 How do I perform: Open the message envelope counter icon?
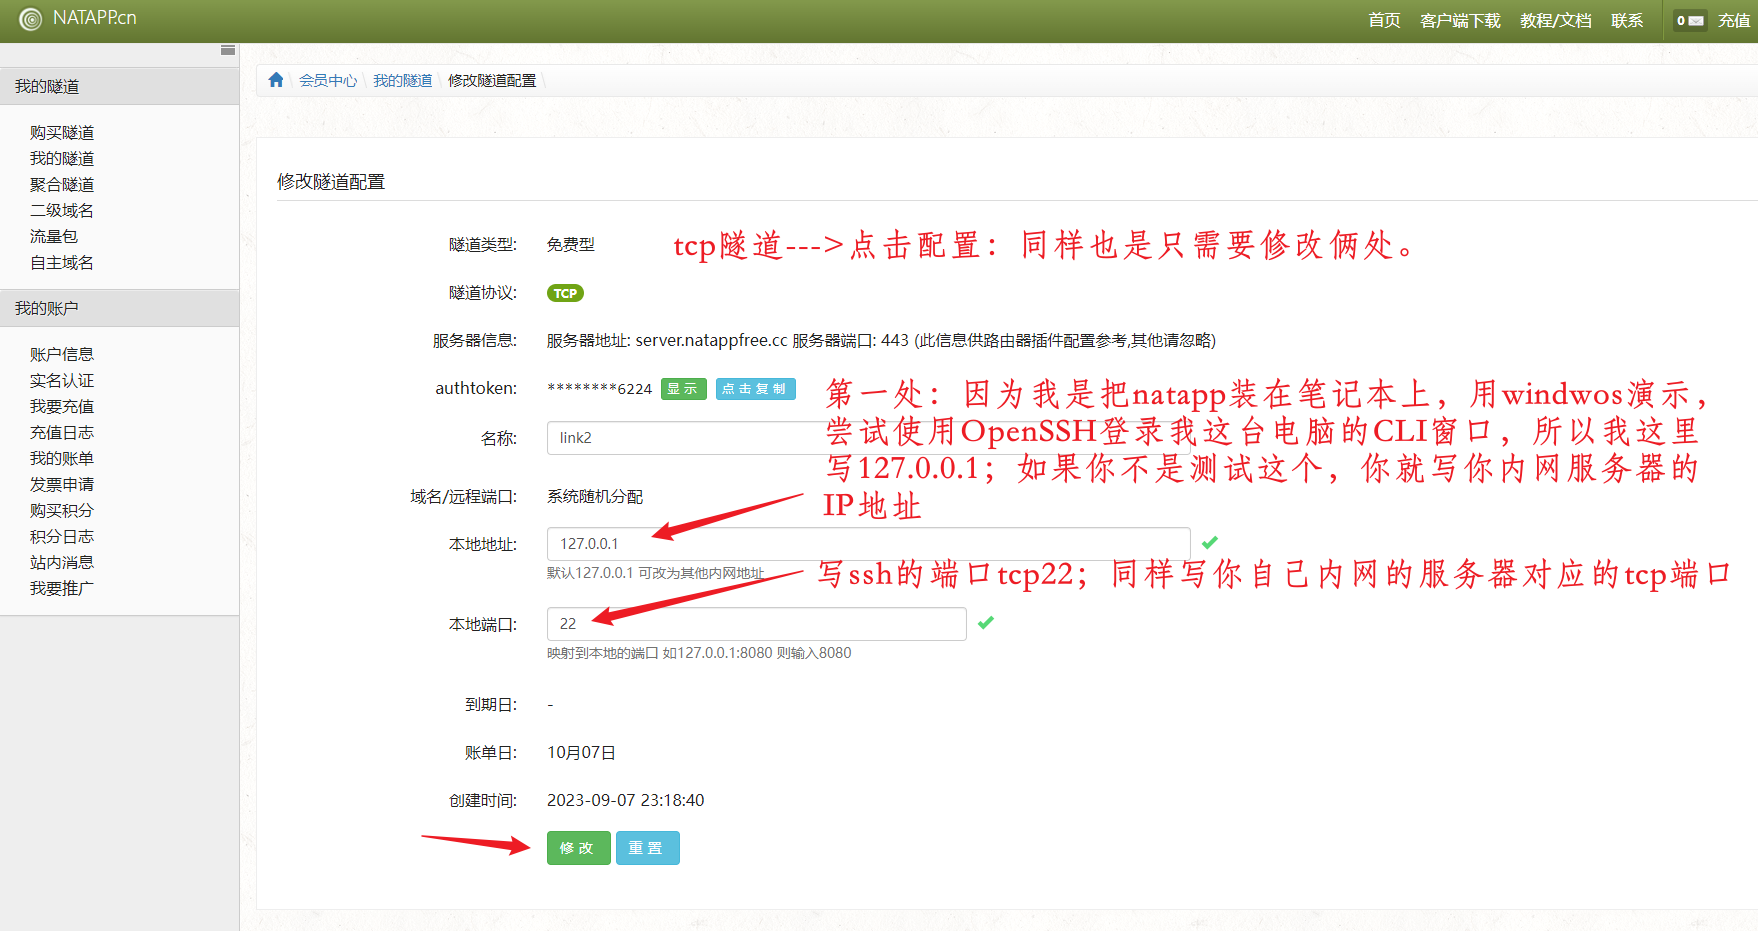pos(1690,20)
